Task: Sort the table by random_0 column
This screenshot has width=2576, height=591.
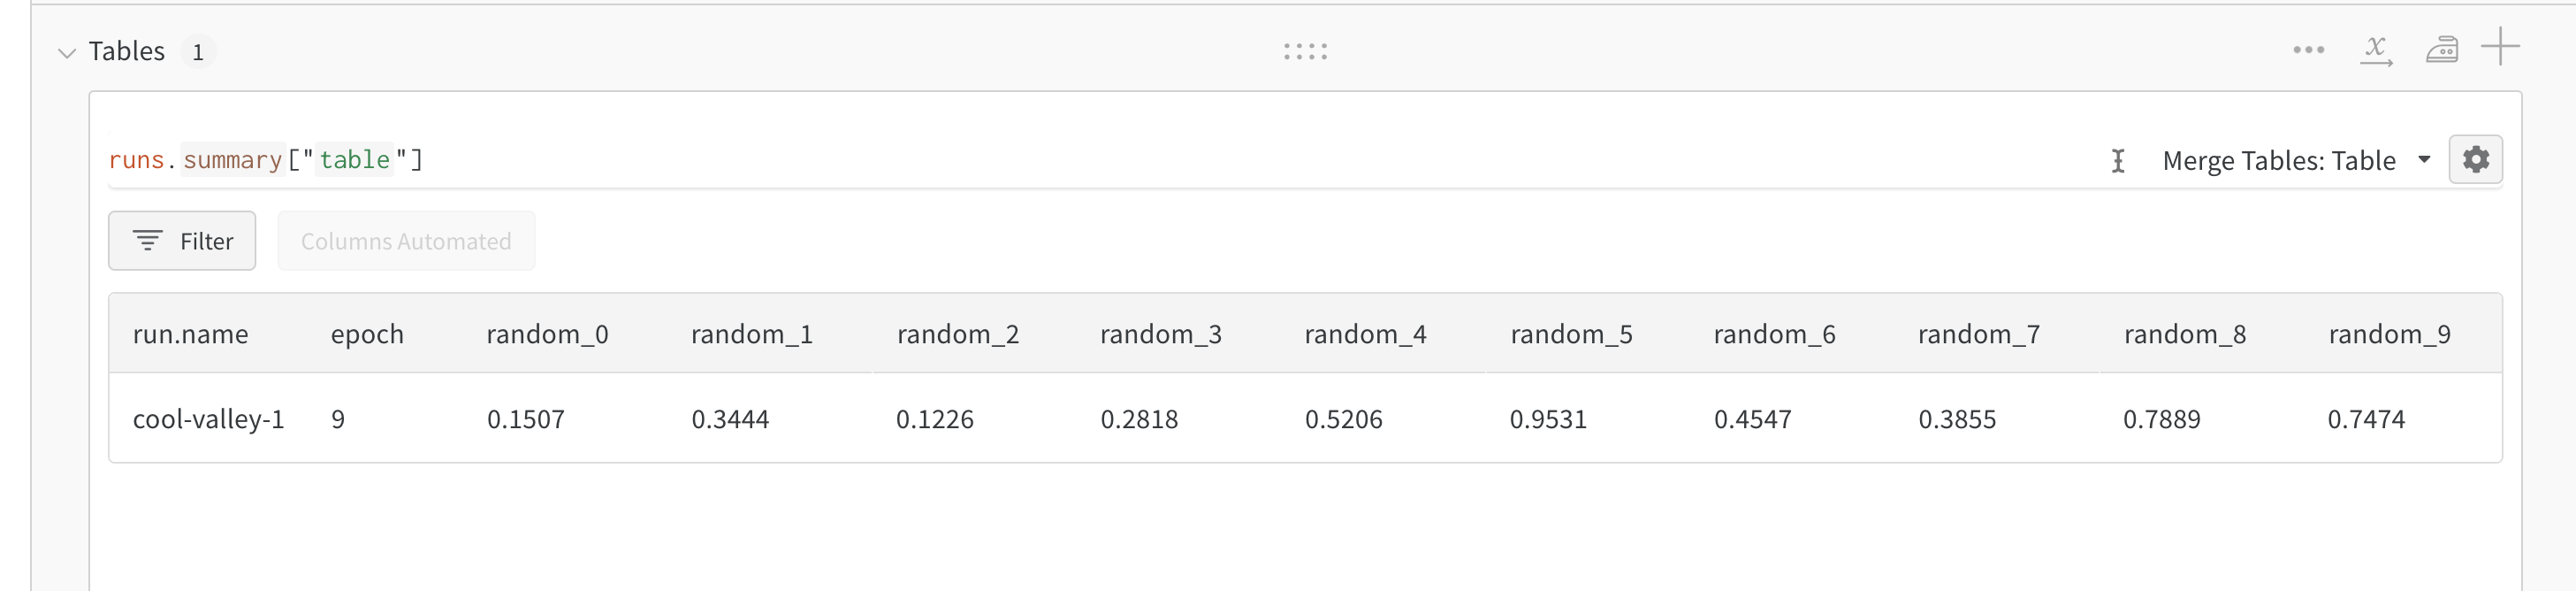Action: 546,334
